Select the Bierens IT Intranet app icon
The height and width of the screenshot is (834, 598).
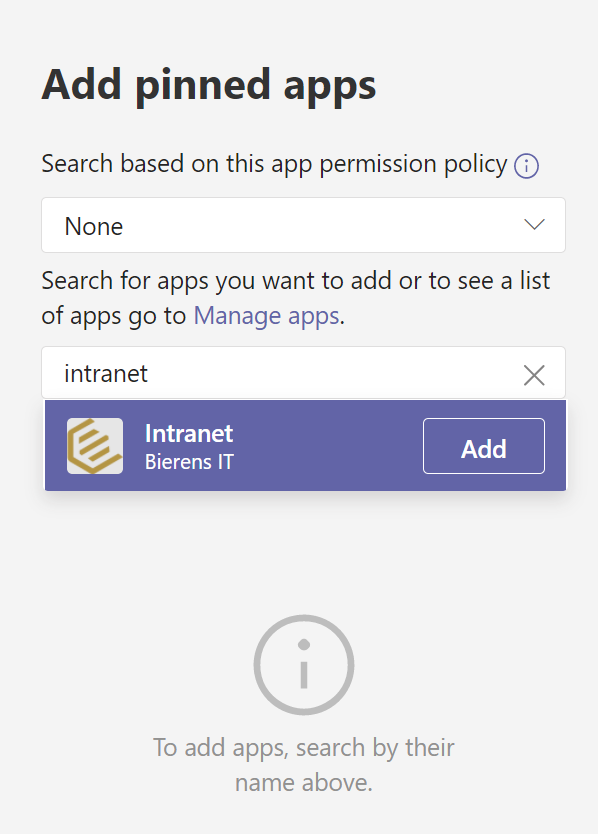(95, 445)
